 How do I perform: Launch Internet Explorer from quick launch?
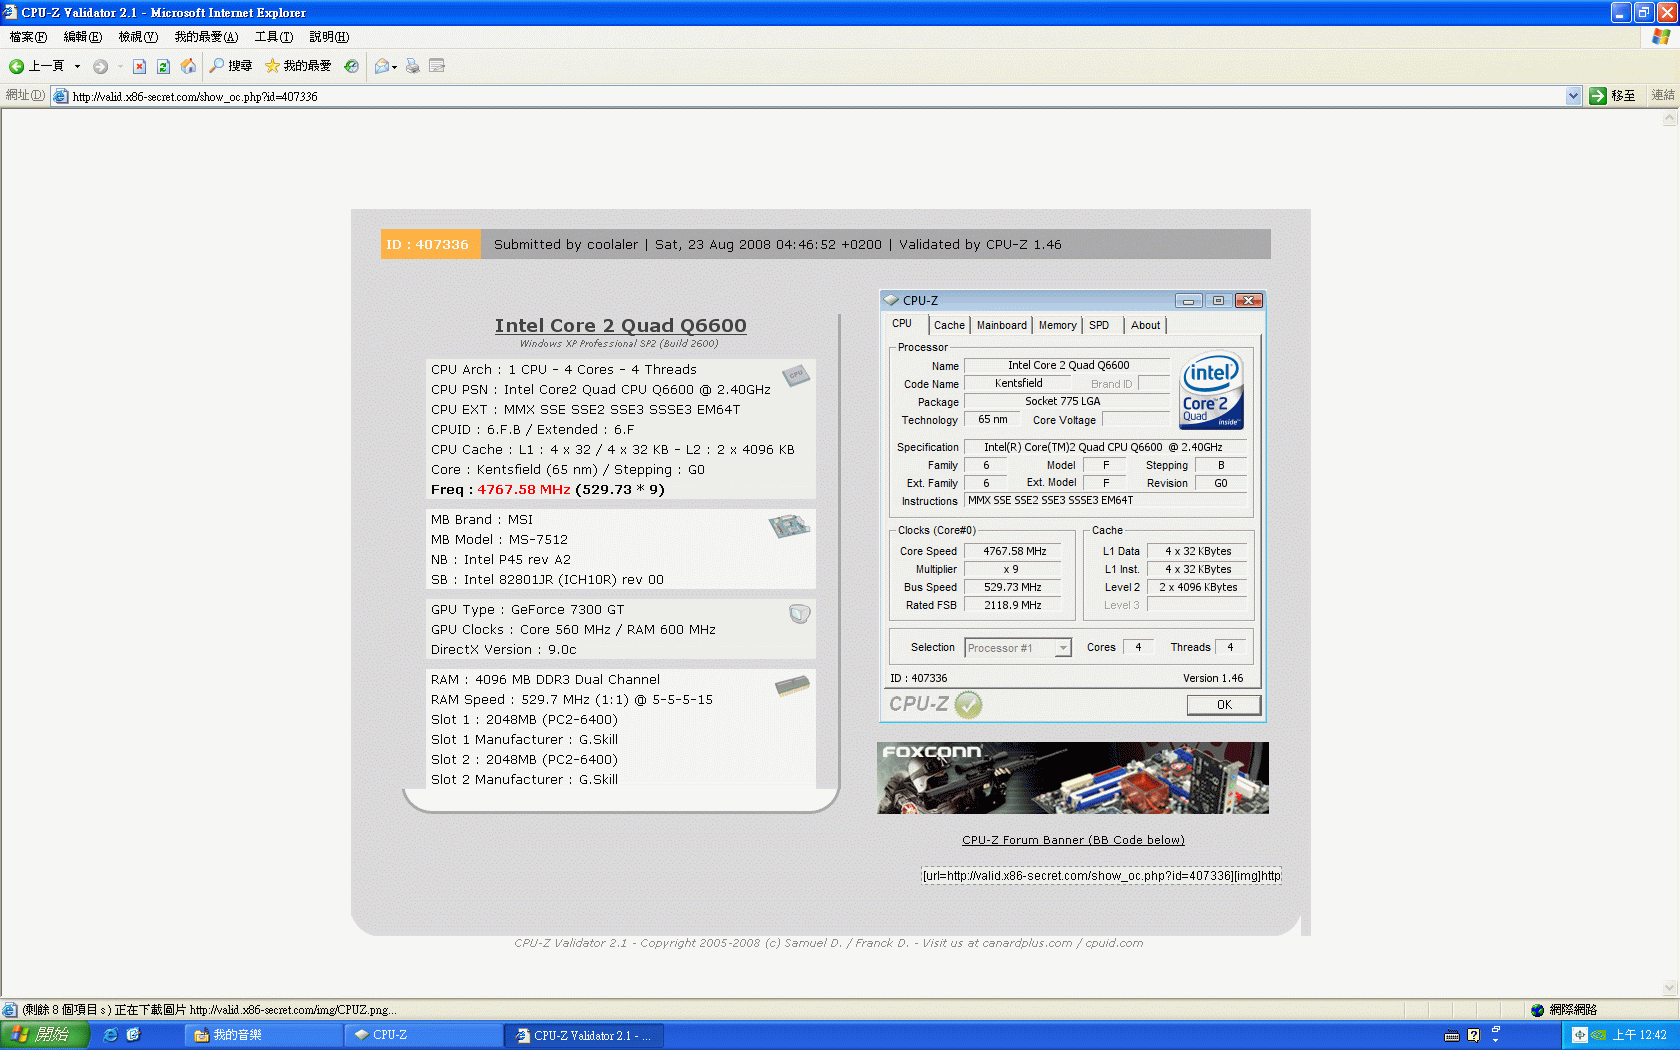(x=111, y=1035)
